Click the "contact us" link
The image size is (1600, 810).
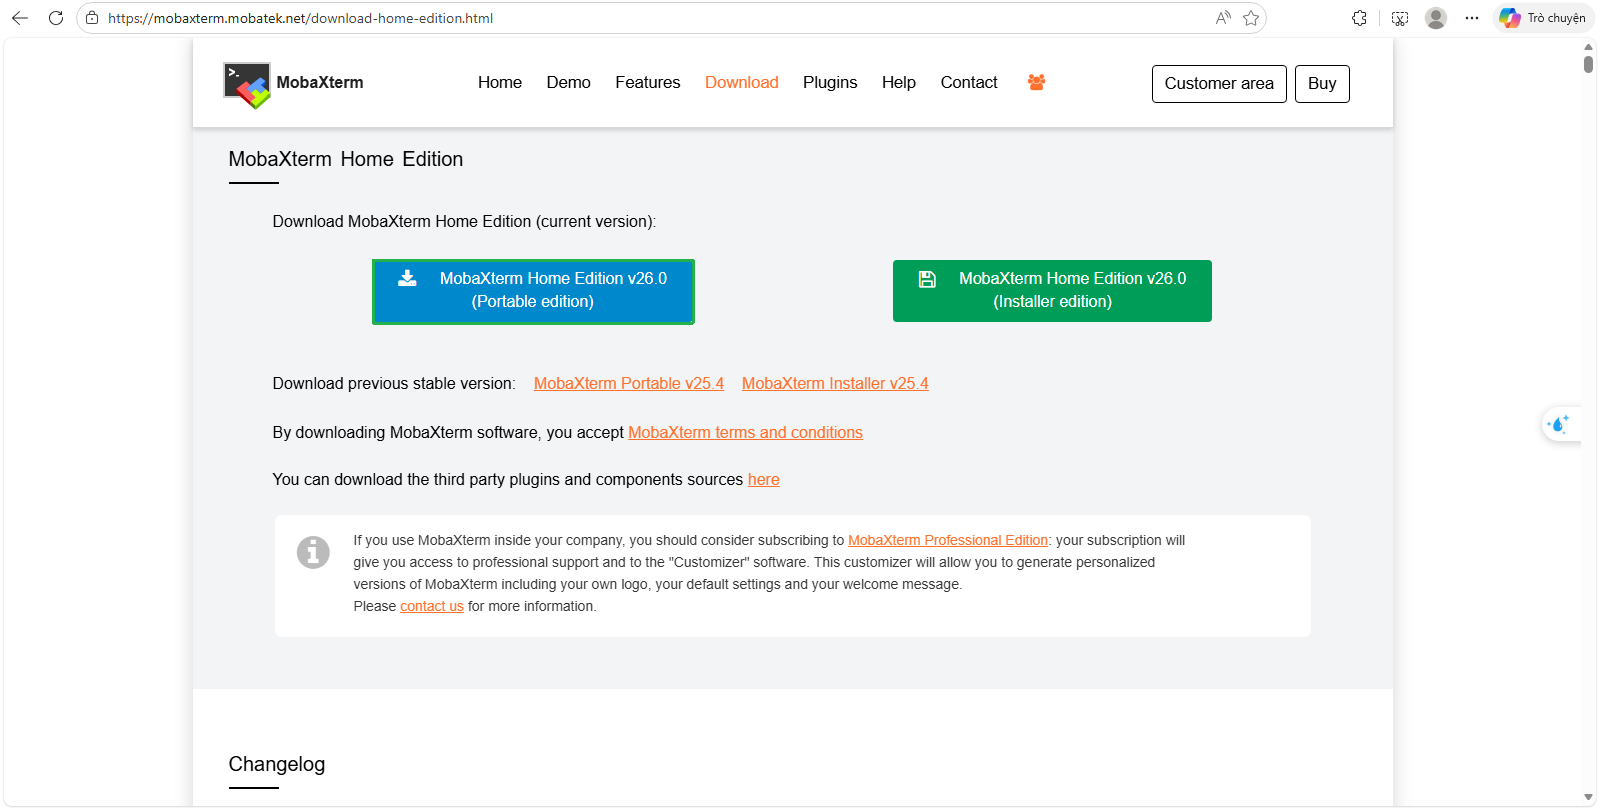[x=432, y=606]
